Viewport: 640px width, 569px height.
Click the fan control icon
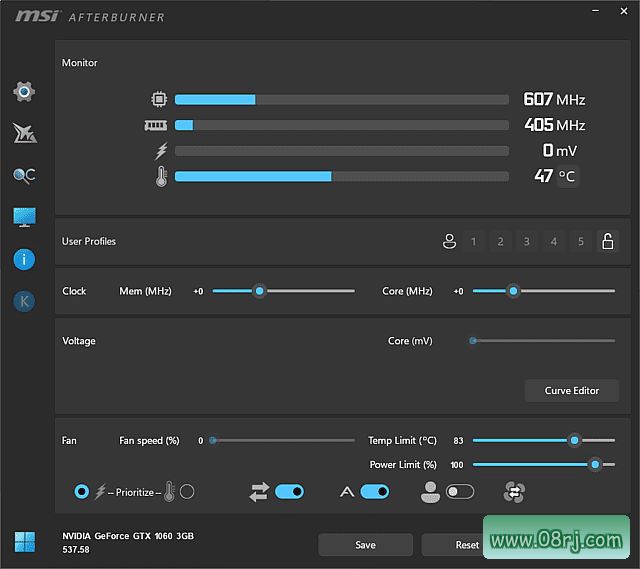[x=514, y=492]
